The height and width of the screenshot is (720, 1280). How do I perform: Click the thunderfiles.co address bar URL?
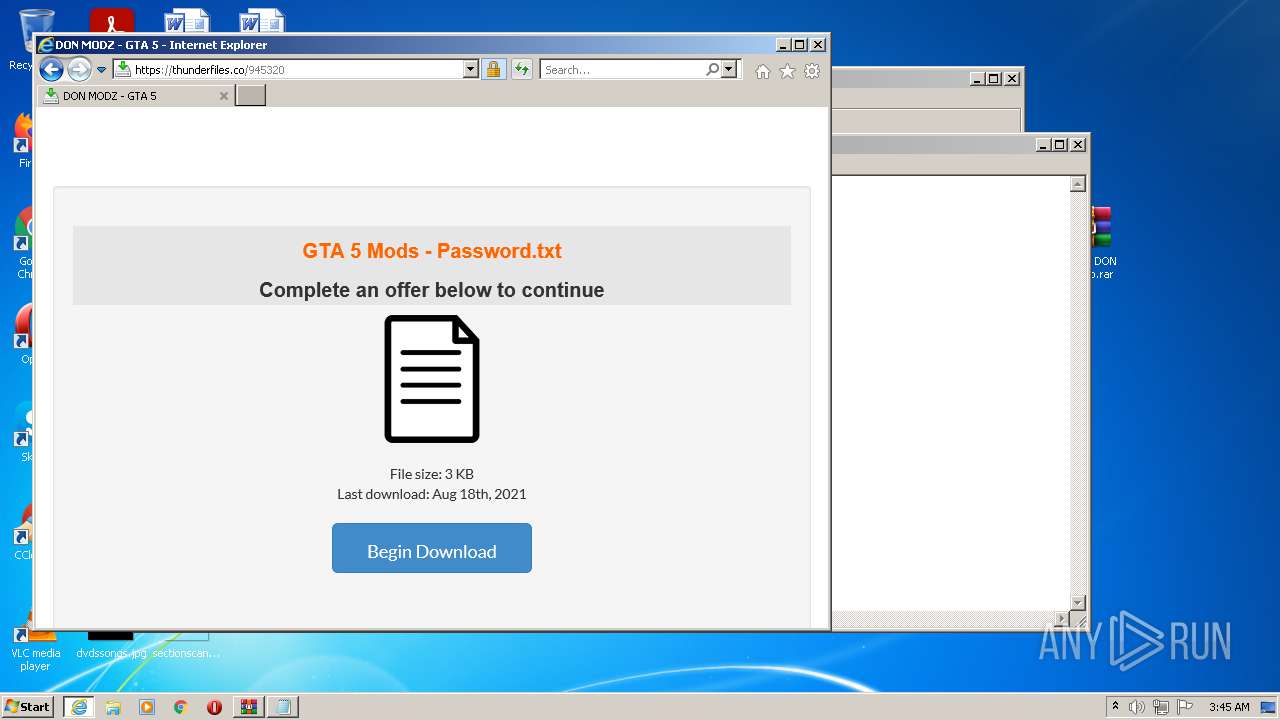(x=209, y=70)
